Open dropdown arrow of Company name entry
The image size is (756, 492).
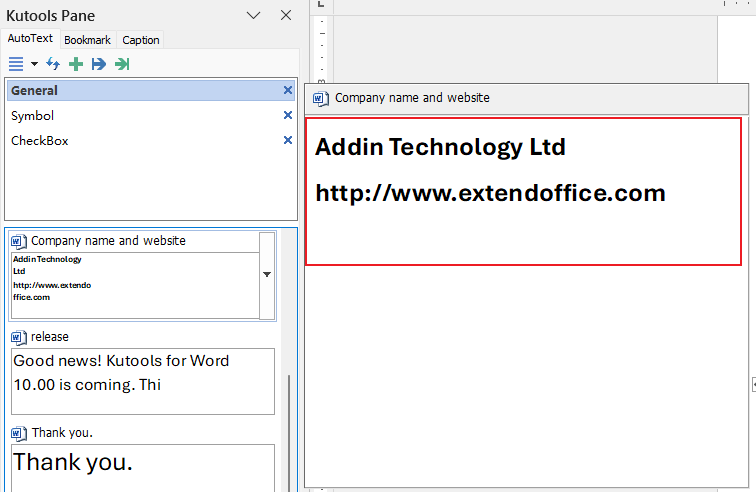click(x=267, y=274)
